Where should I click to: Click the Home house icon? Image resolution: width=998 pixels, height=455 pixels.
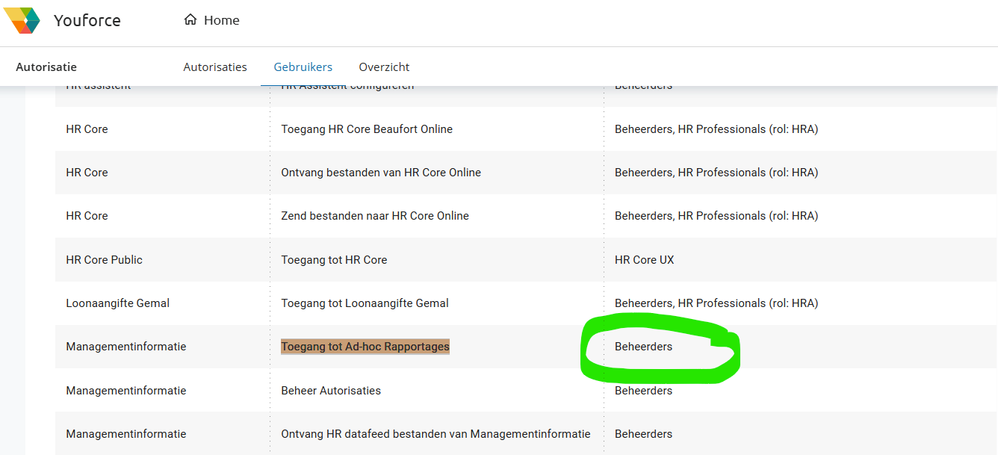point(190,20)
